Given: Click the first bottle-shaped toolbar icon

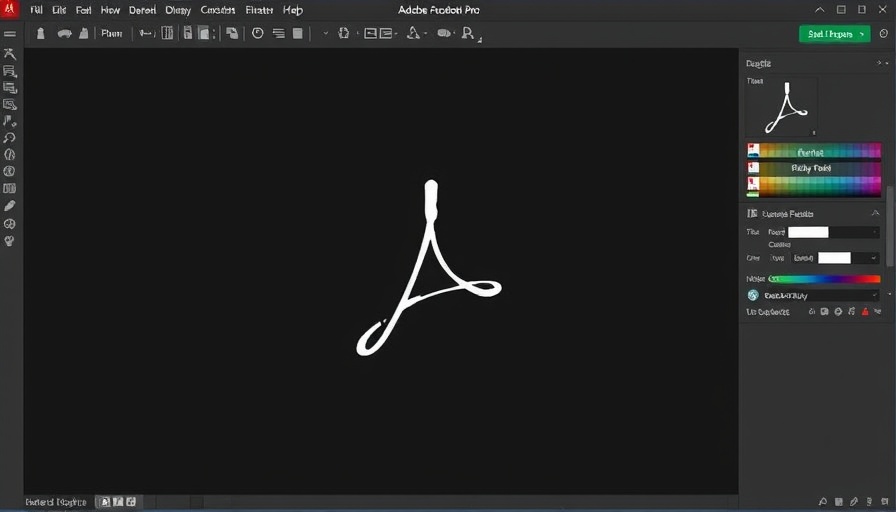Looking at the screenshot, I should 41,33.
